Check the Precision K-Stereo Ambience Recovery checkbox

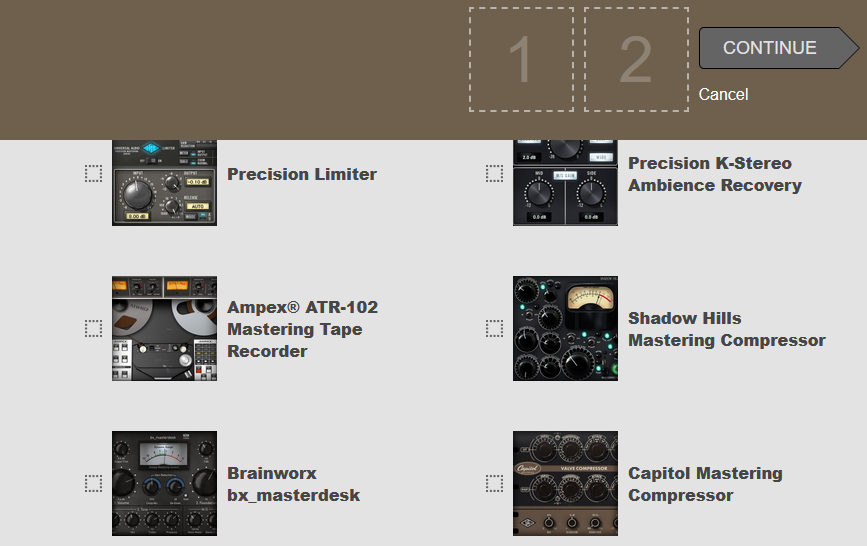click(494, 174)
